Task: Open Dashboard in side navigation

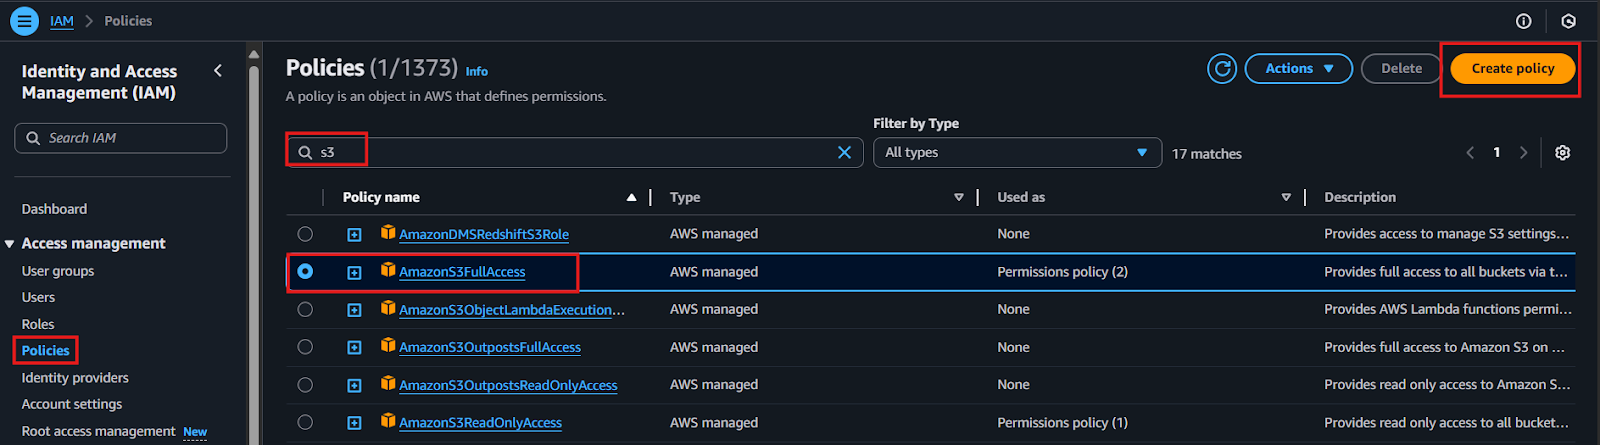Action: click(54, 209)
